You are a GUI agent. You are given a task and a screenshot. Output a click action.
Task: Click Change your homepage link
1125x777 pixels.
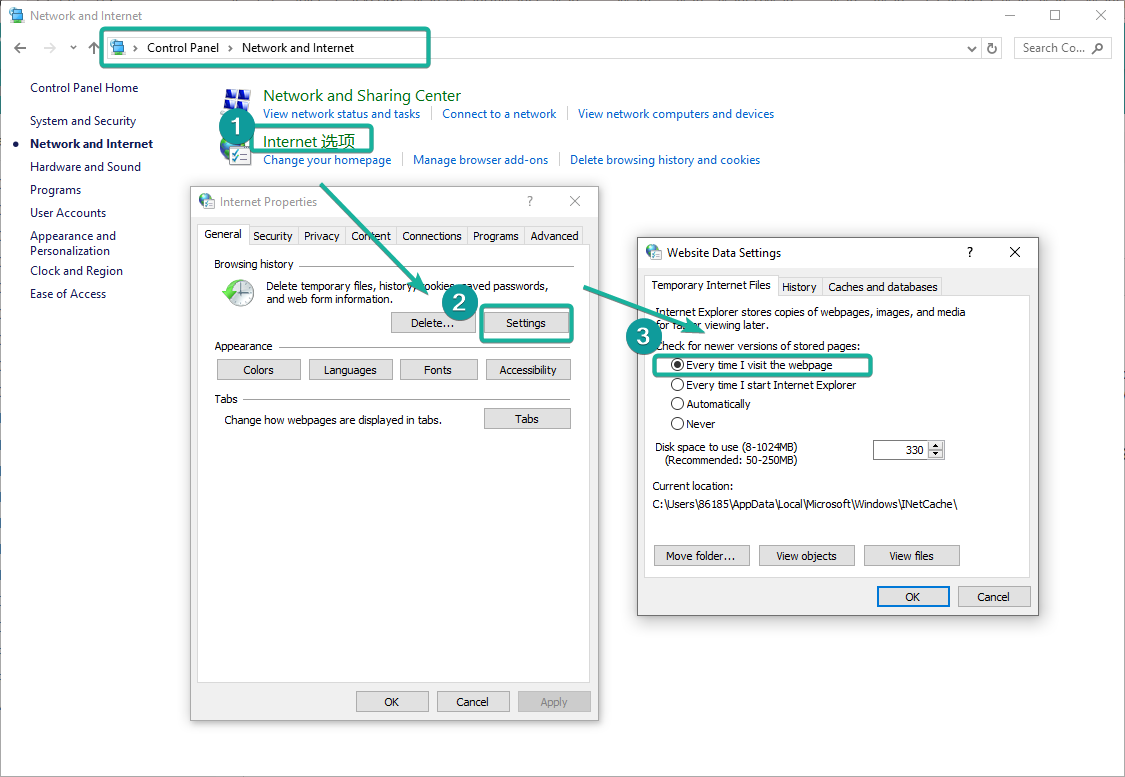[x=327, y=160]
